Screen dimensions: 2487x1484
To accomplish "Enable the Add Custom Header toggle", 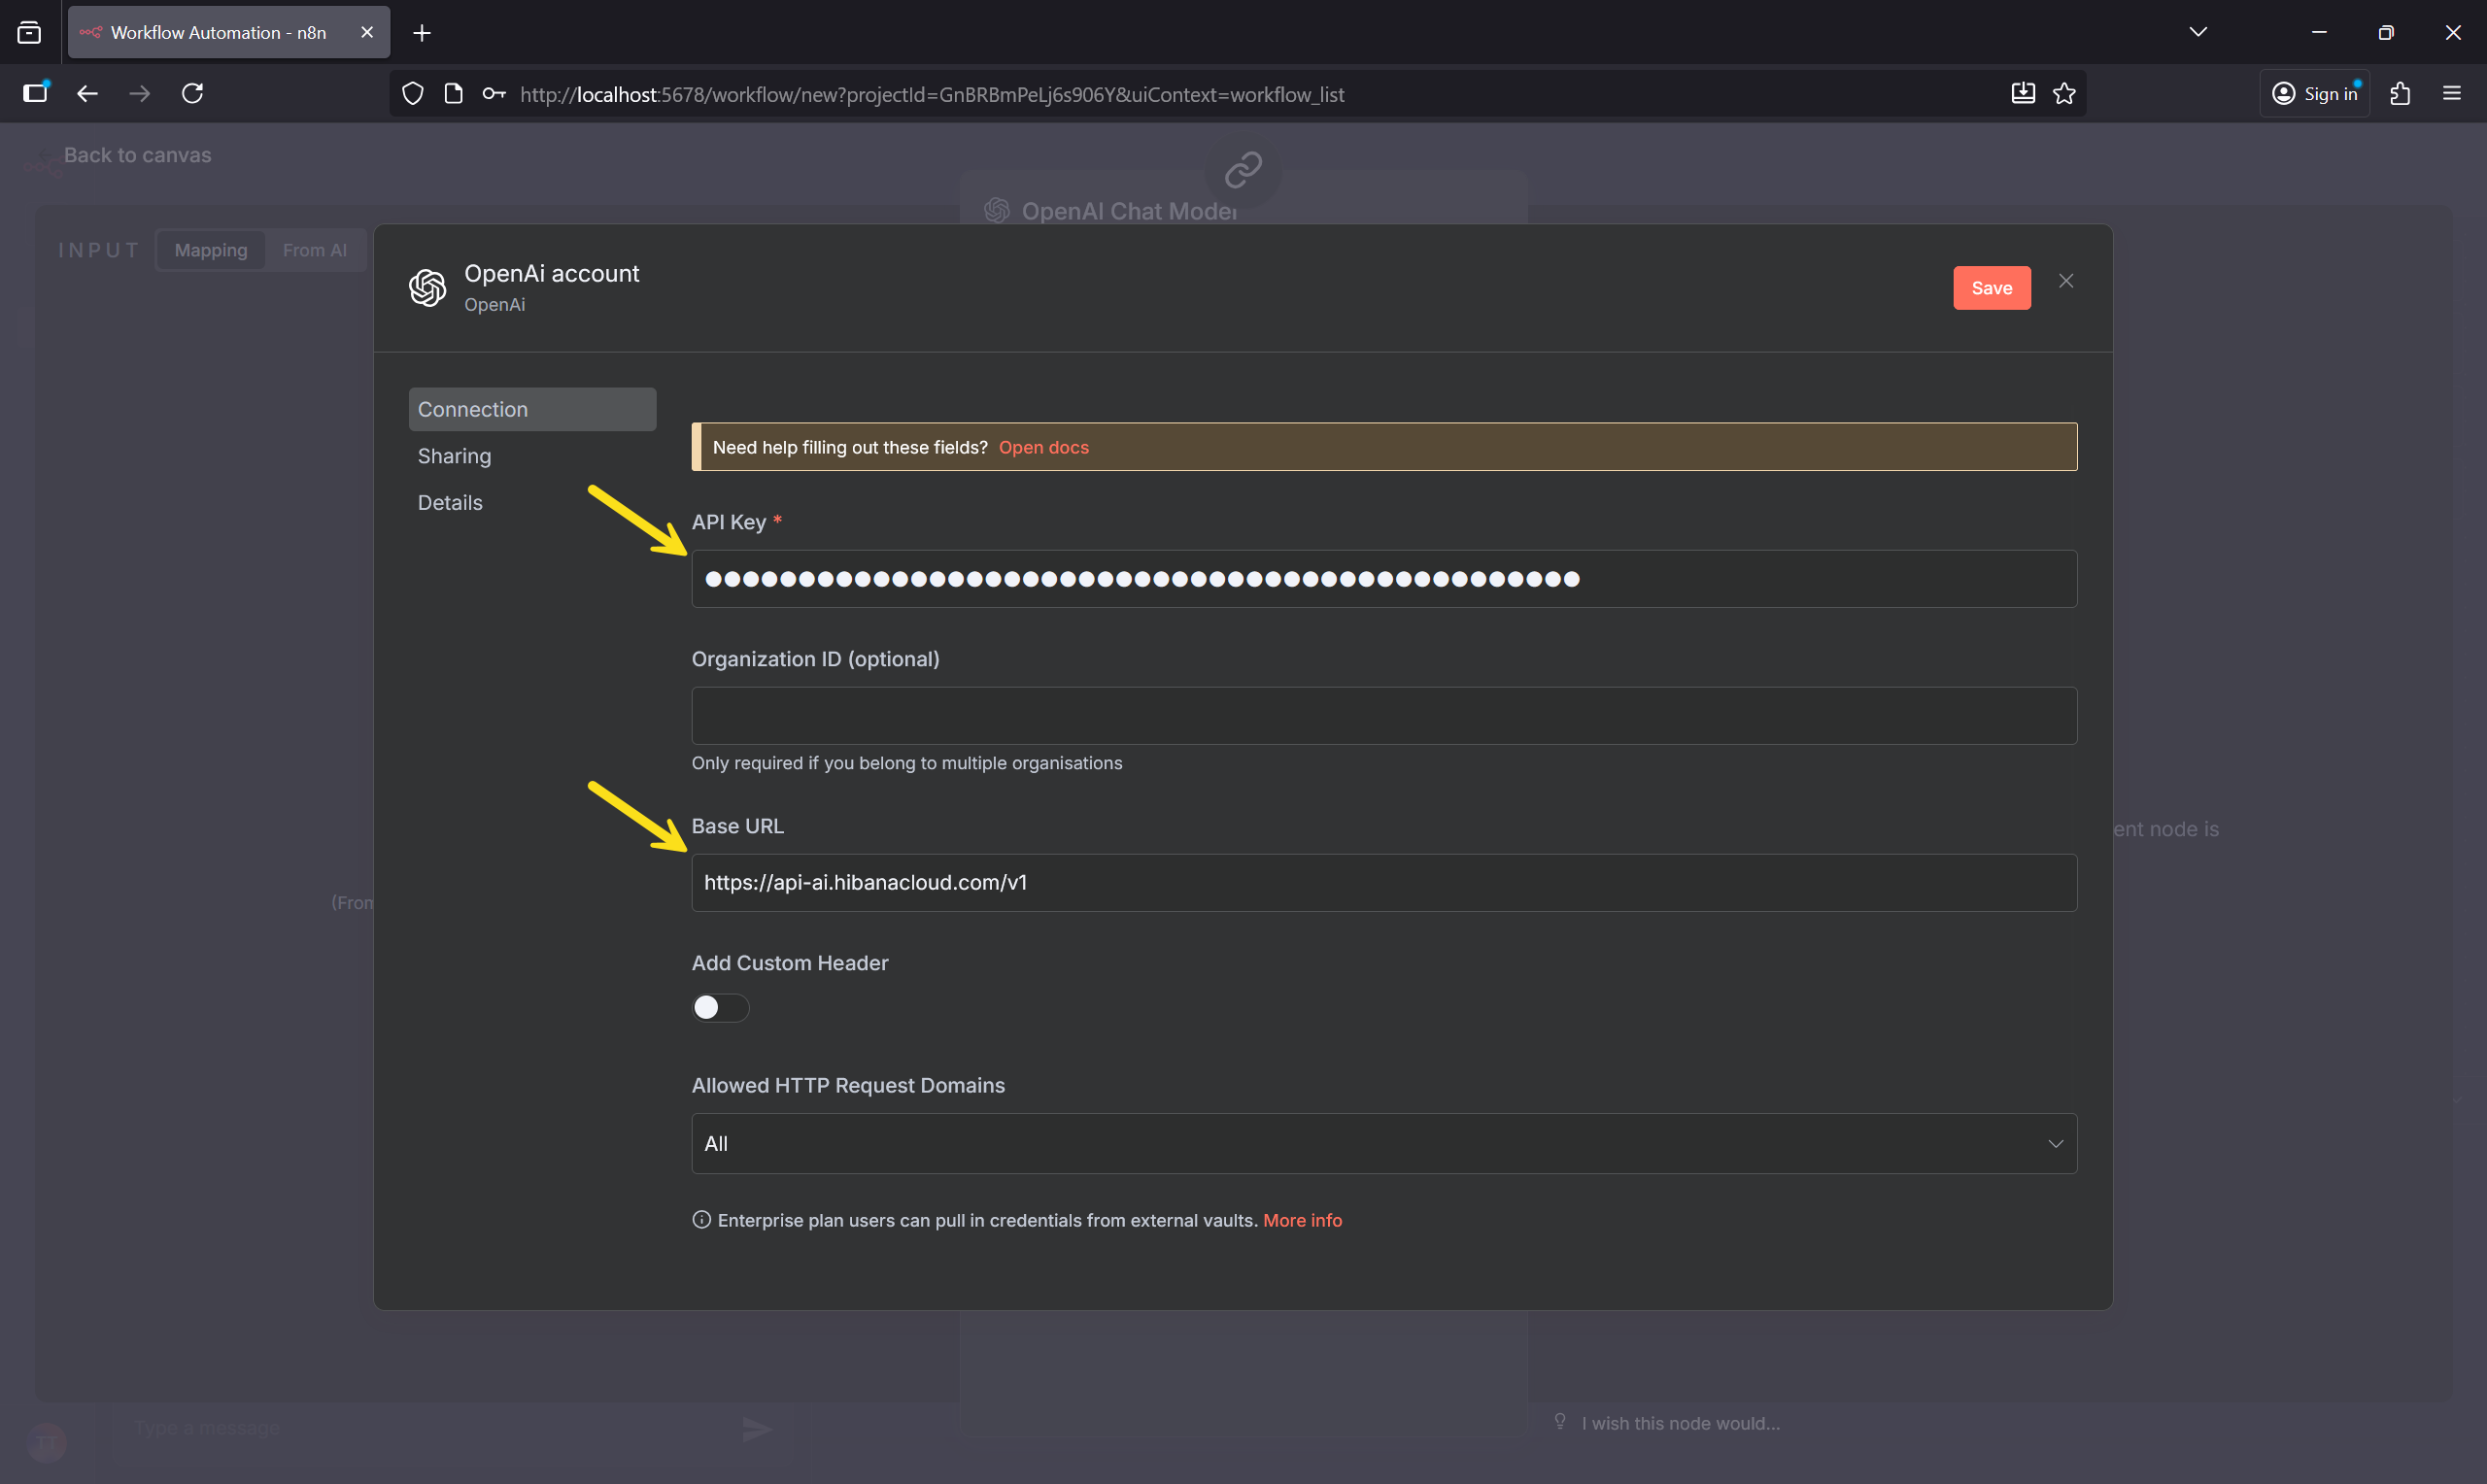I will point(720,1007).
